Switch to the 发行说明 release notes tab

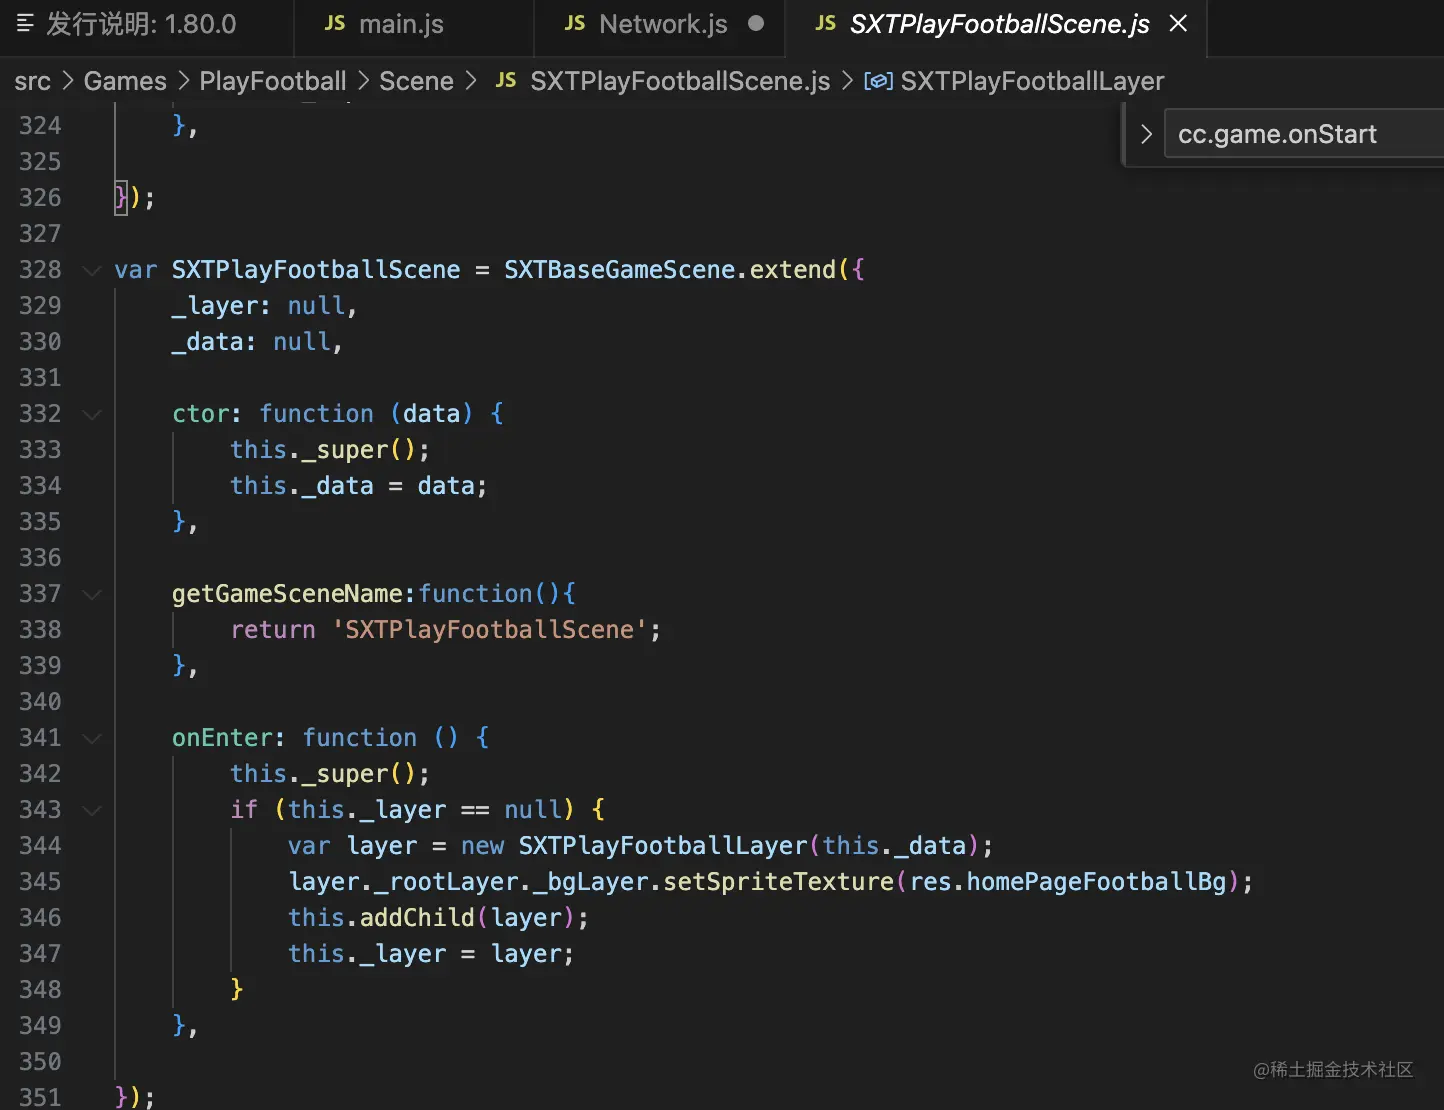coord(150,23)
